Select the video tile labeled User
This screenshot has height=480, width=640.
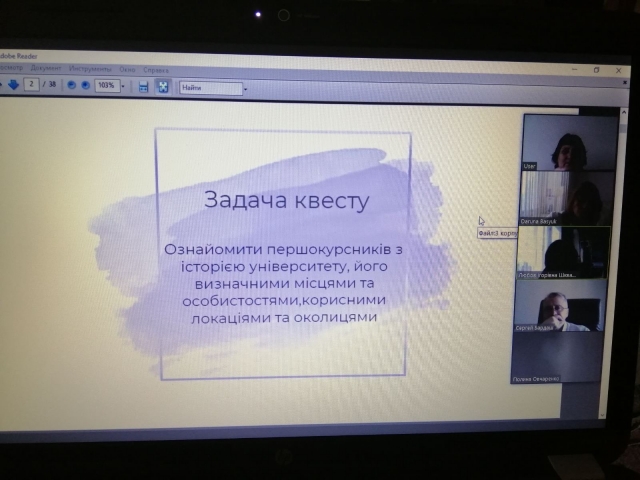[x=570, y=142]
